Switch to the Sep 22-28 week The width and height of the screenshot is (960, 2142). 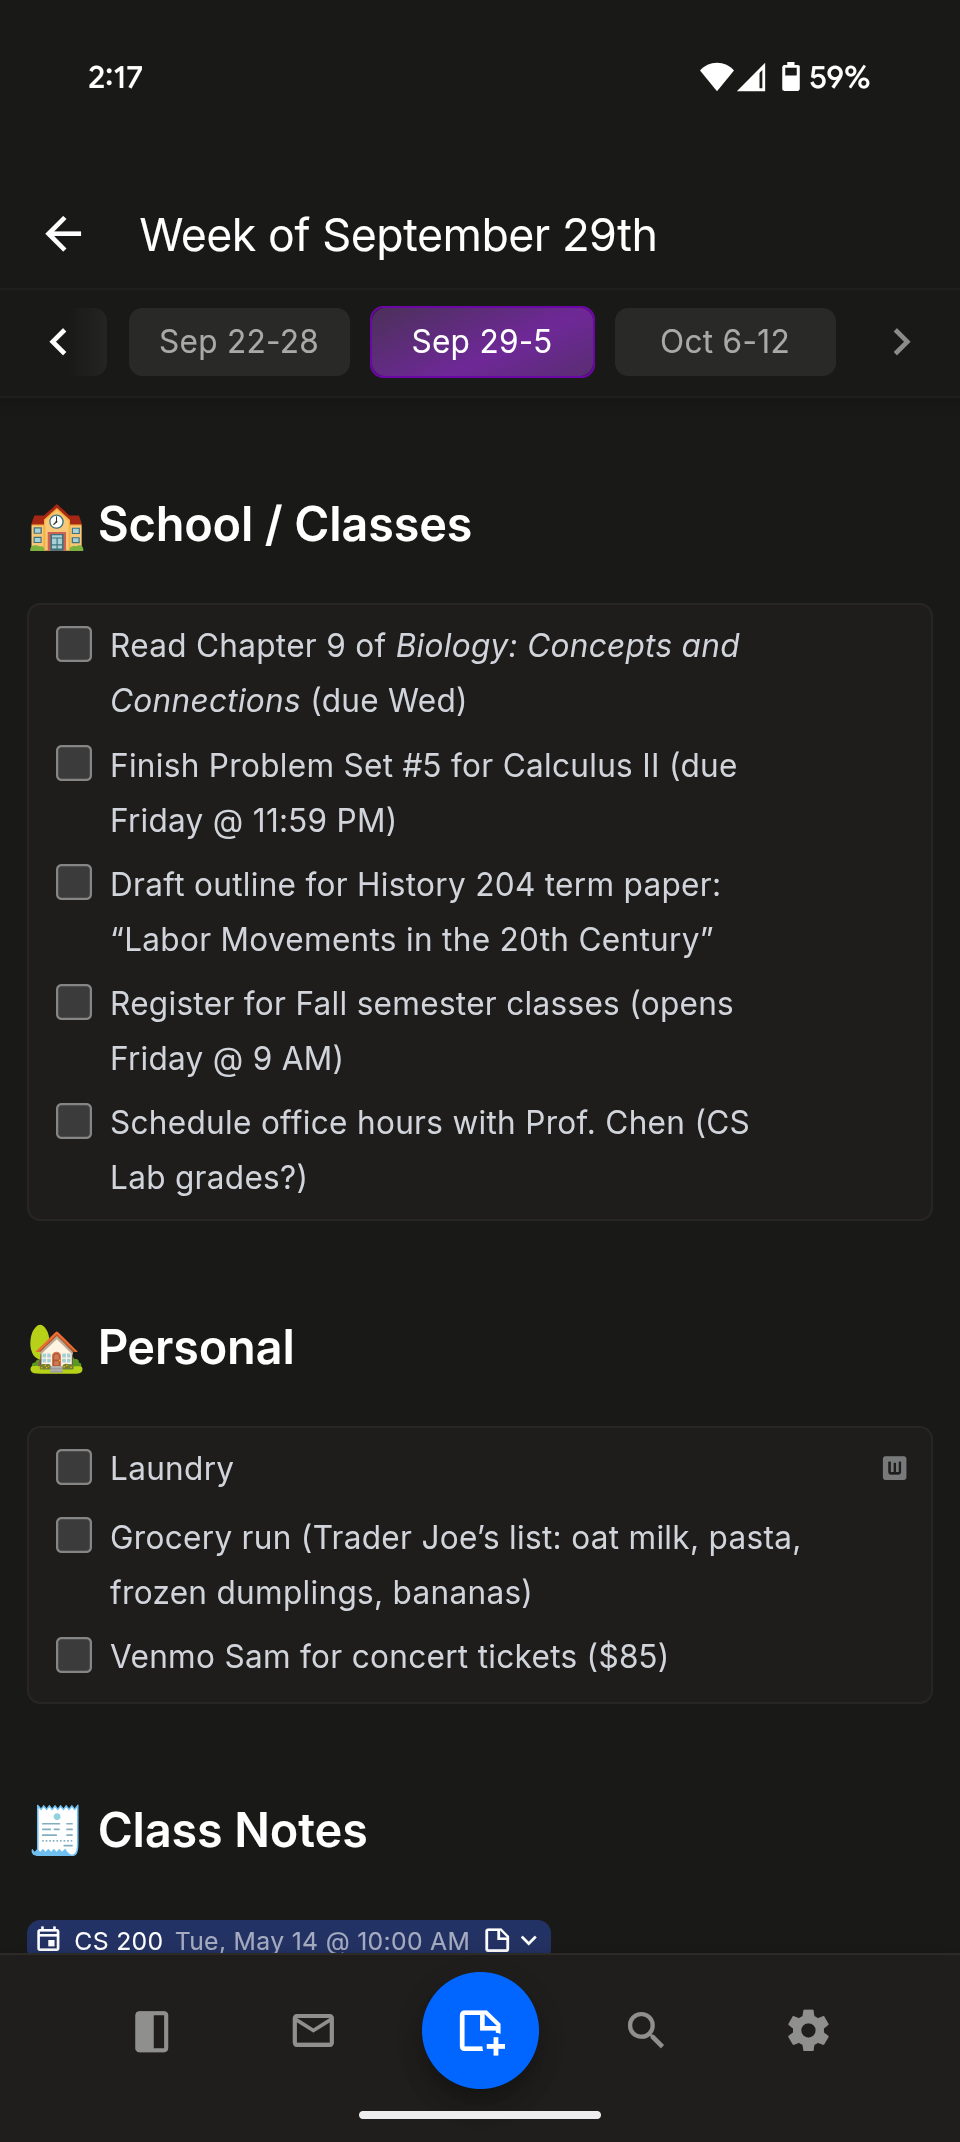[238, 342]
